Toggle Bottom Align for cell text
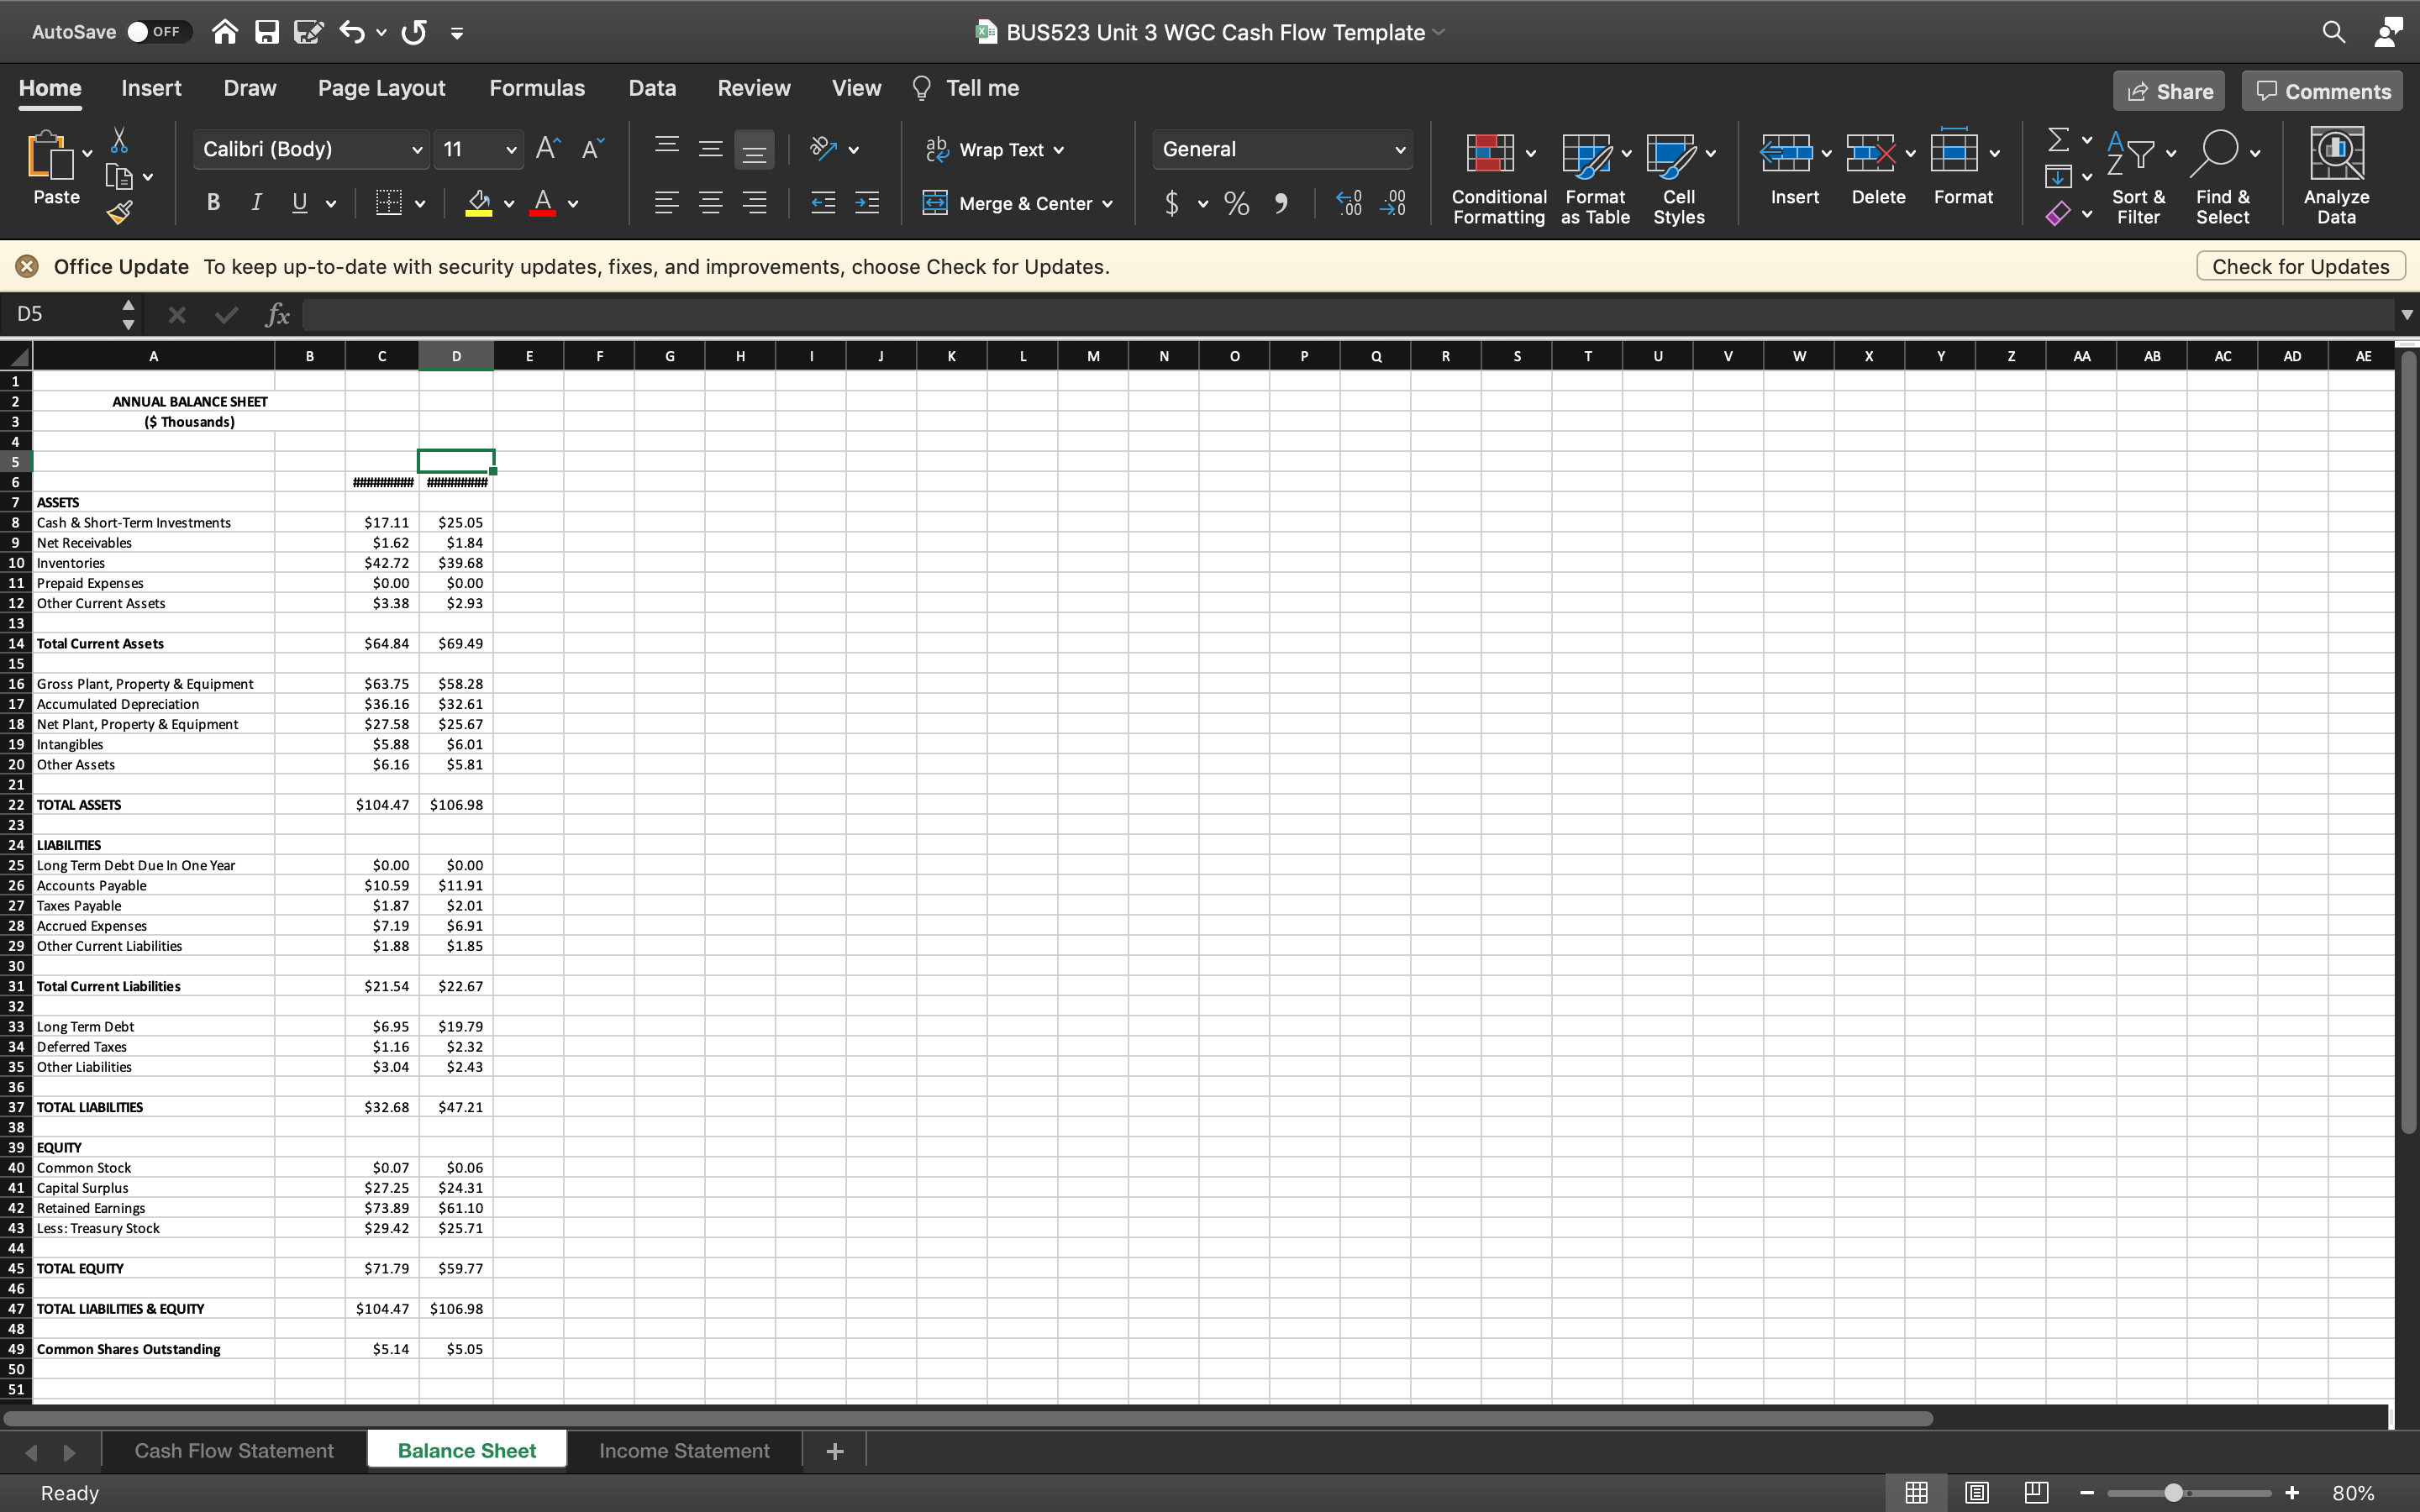The image size is (2420, 1512). [754, 150]
